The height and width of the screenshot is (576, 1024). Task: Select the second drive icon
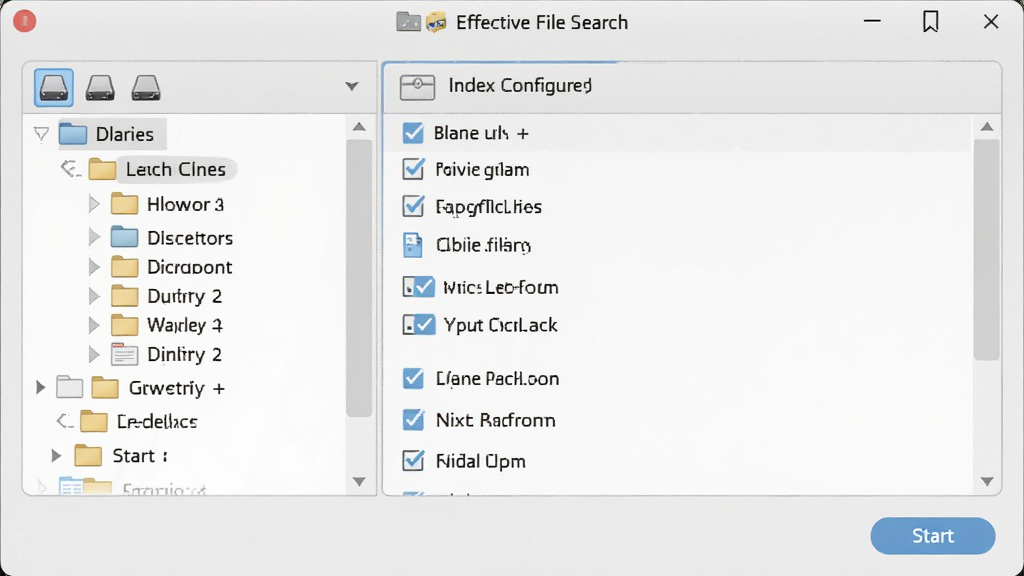pos(100,88)
